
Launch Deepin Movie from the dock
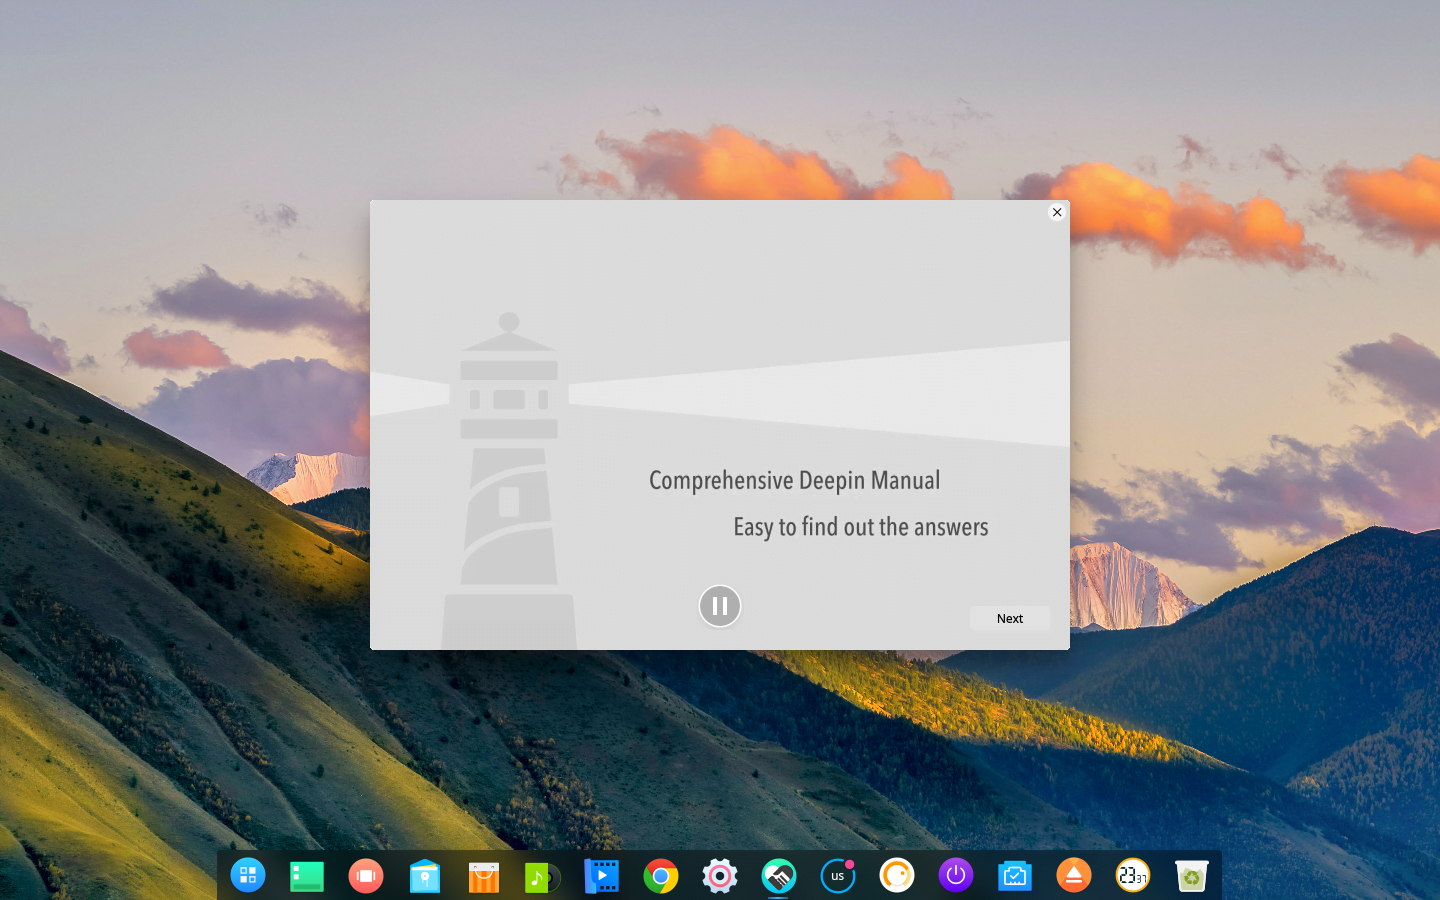[602, 876]
